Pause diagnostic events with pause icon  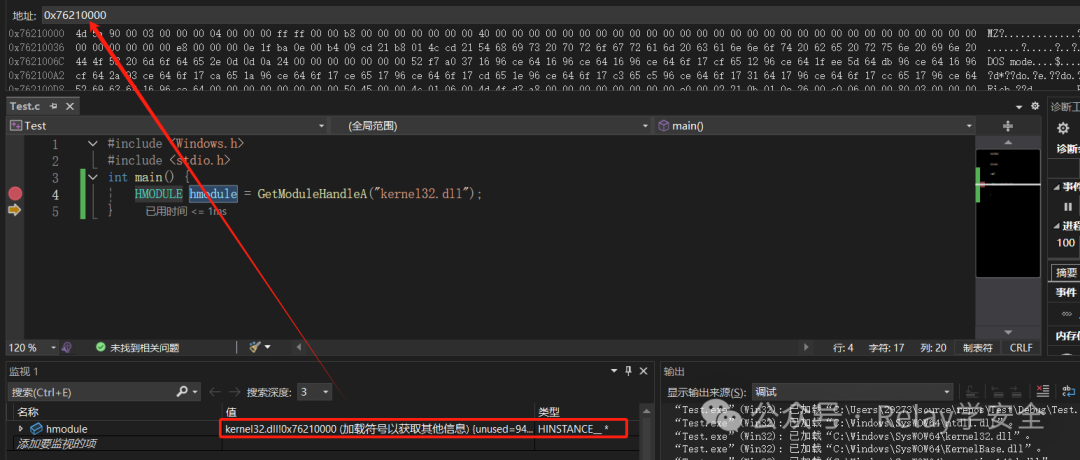(1068, 207)
